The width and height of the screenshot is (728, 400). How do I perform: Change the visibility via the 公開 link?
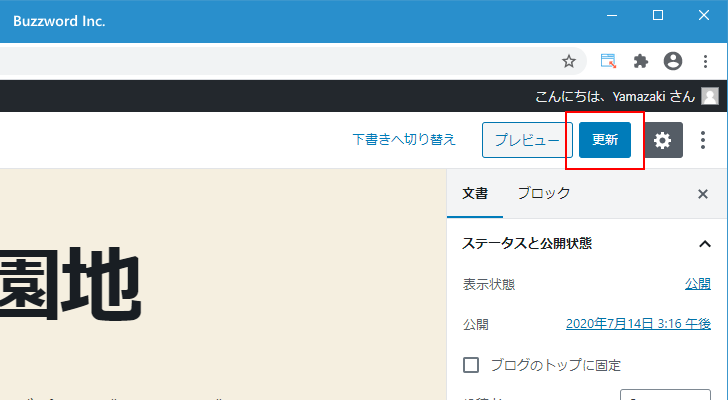[x=698, y=284]
